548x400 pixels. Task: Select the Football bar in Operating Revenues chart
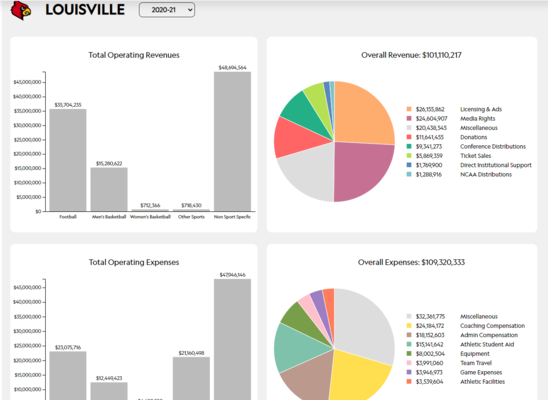[68, 160]
